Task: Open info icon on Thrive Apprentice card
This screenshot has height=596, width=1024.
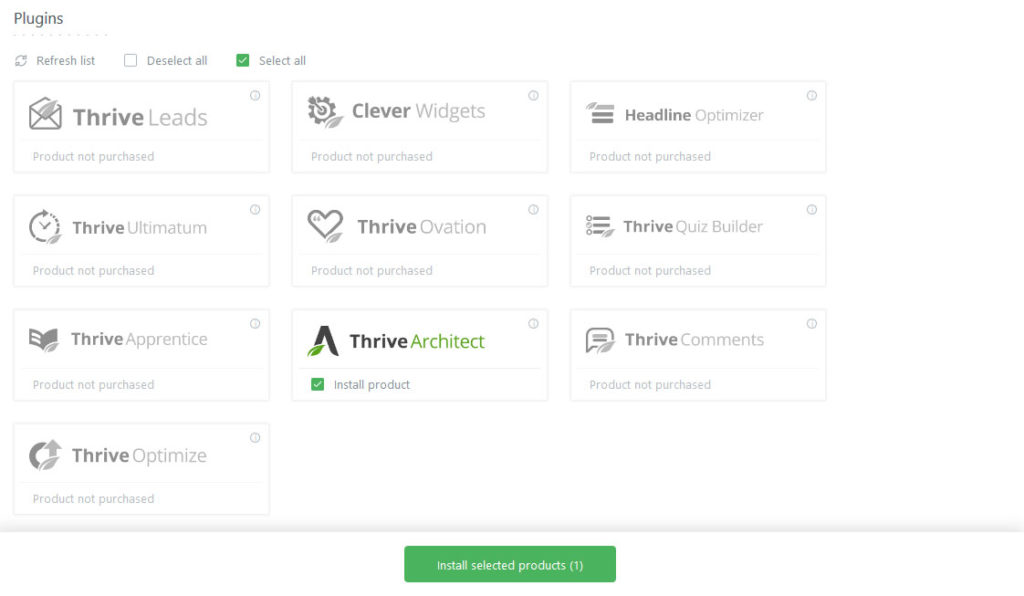Action: pyautogui.click(x=255, y=324)
